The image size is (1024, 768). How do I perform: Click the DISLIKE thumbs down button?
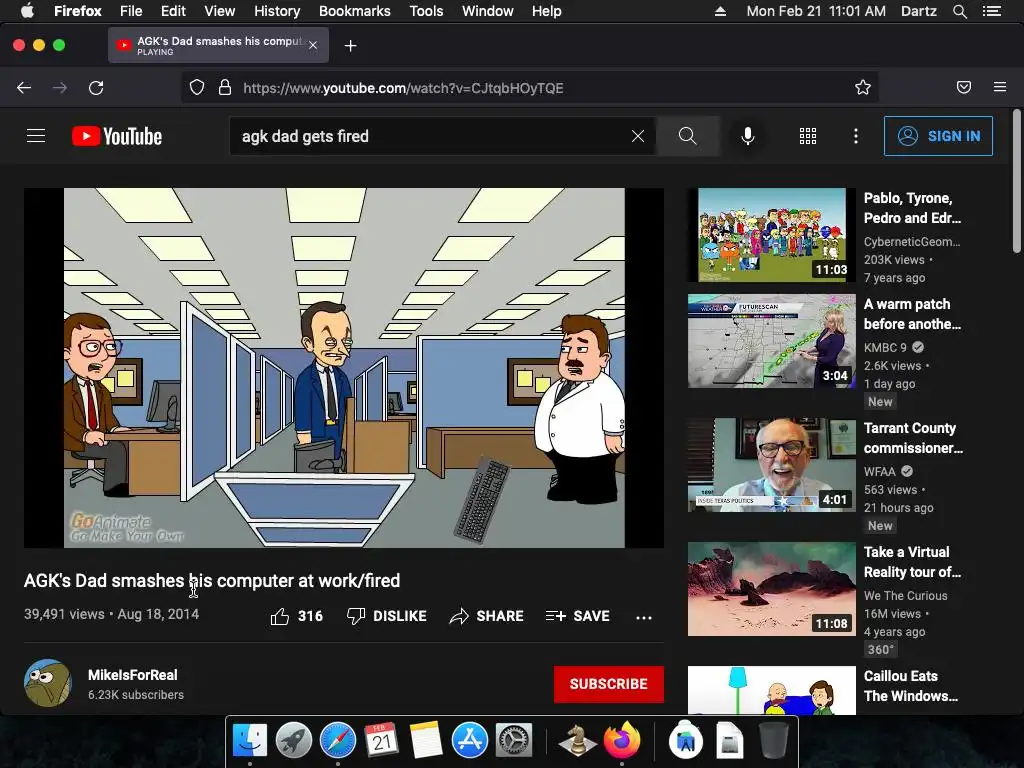387,616
